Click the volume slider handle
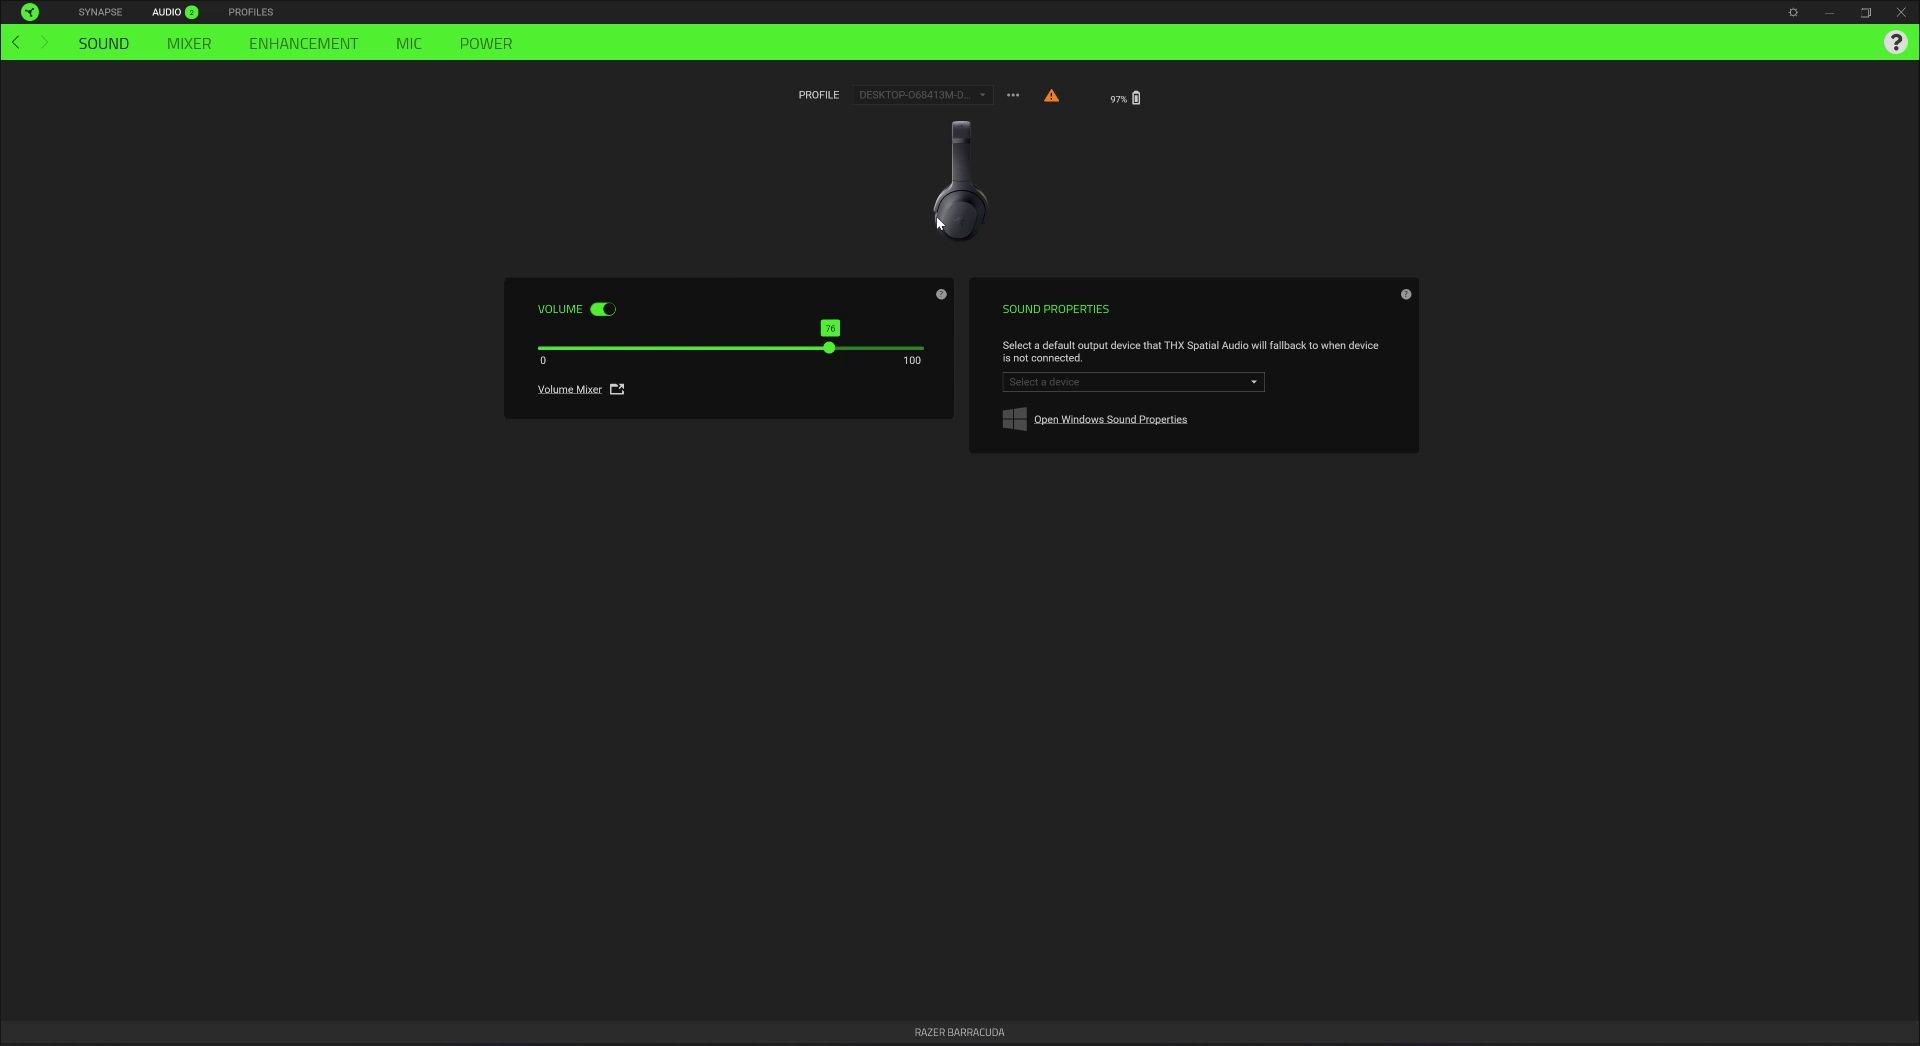This screenshot has height=1046, width=1920. pyautogui.click(x=829, y=348)
